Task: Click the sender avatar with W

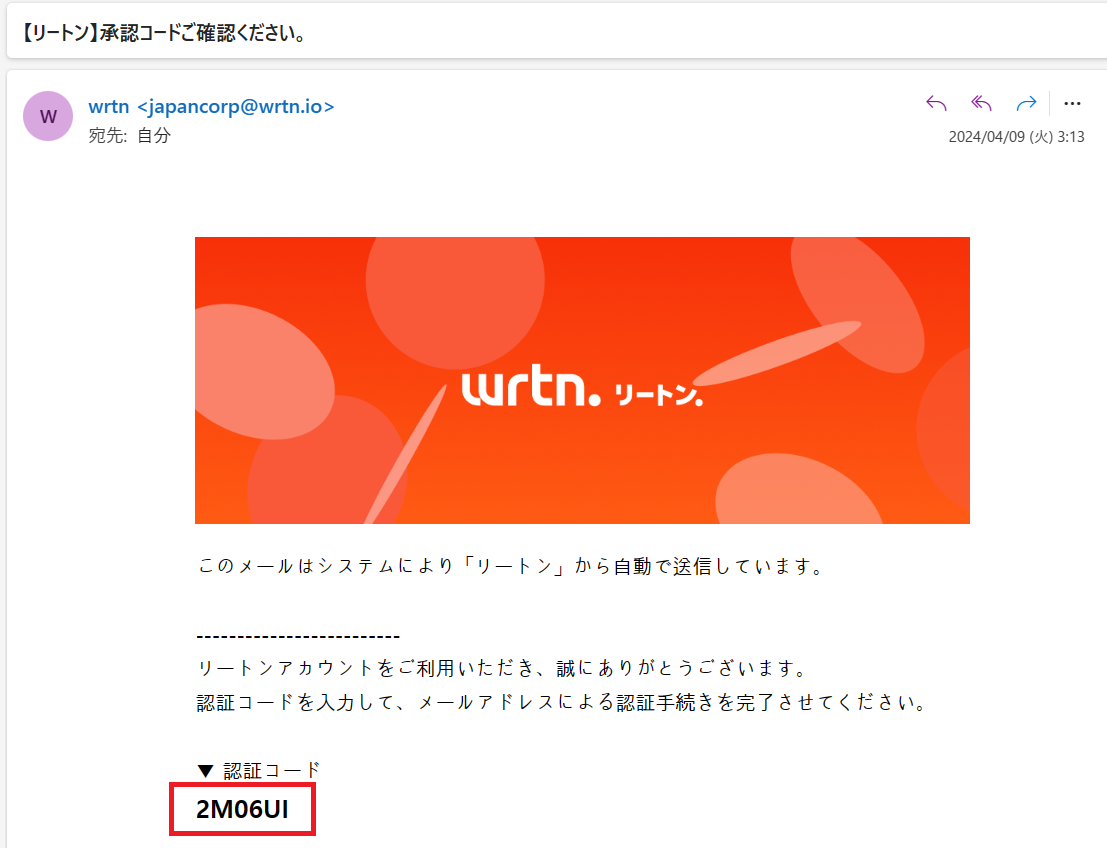Action: [x=48, y=116]
